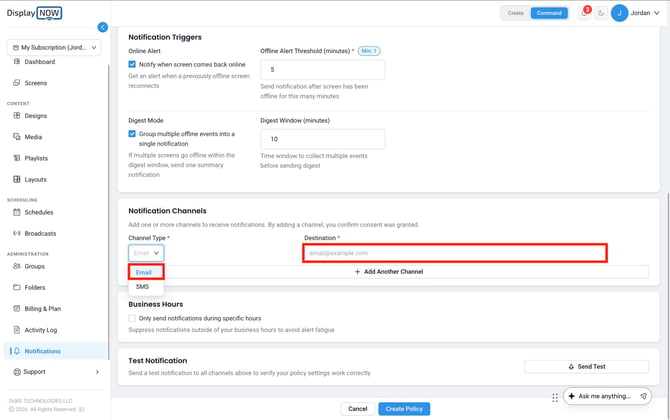
Task: Uncheck Notify when screen comes back online
Action: tap(132, 64)
